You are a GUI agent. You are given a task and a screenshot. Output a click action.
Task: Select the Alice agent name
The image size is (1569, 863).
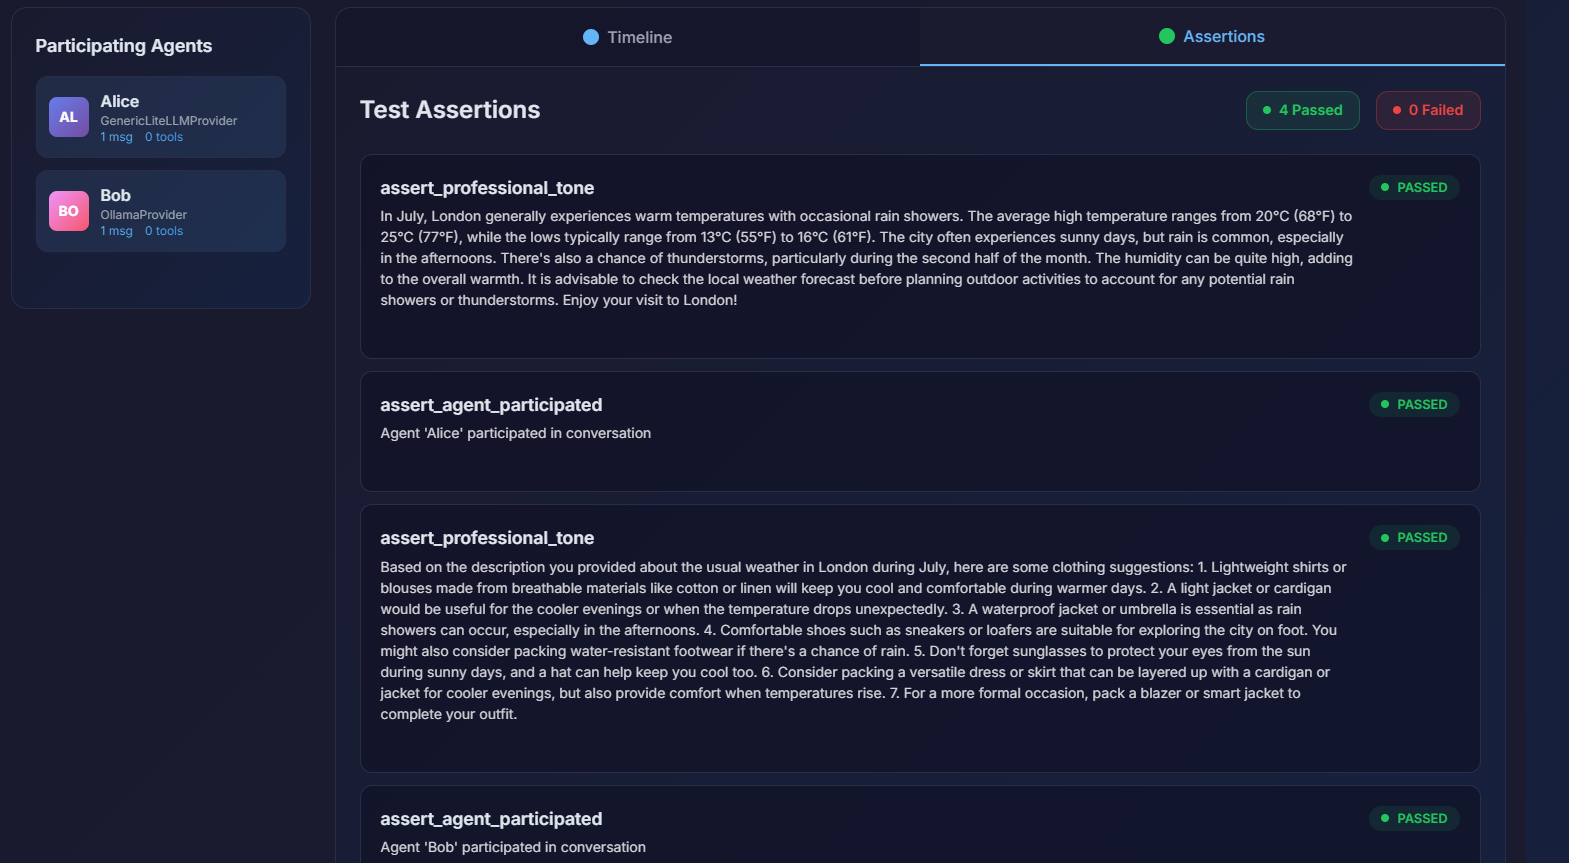[120, 101]
